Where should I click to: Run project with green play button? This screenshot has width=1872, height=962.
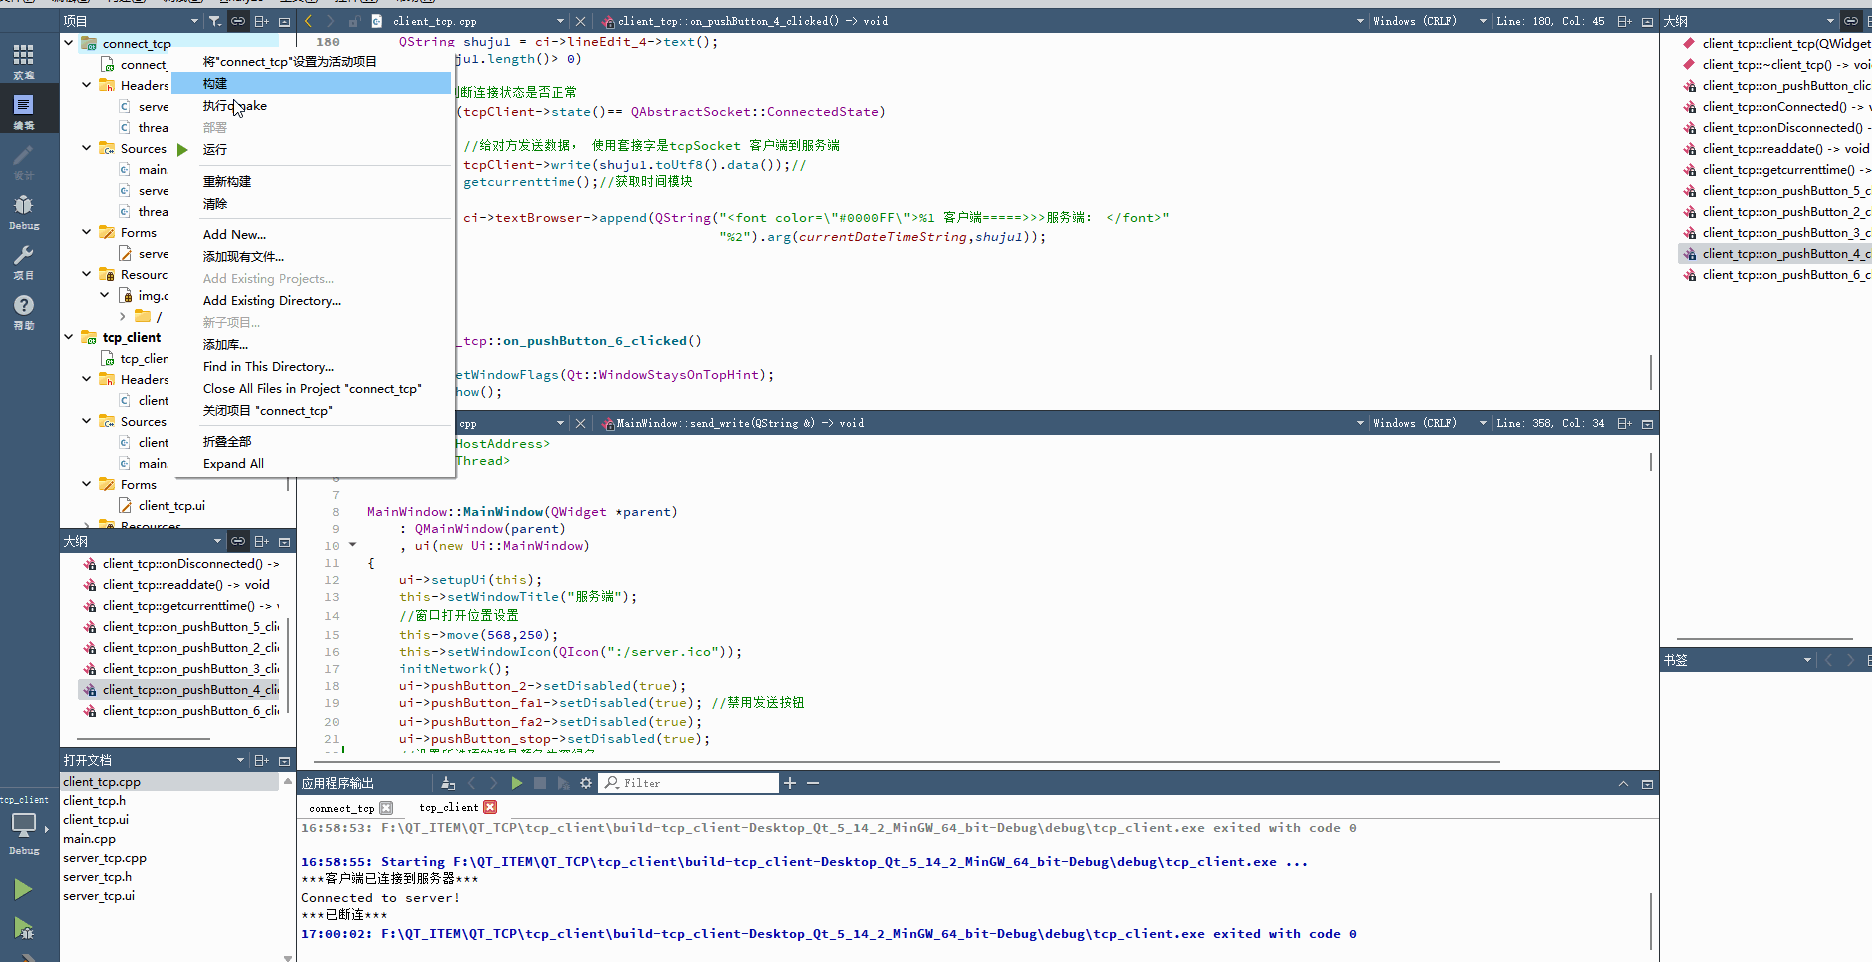tap(23, 889)
